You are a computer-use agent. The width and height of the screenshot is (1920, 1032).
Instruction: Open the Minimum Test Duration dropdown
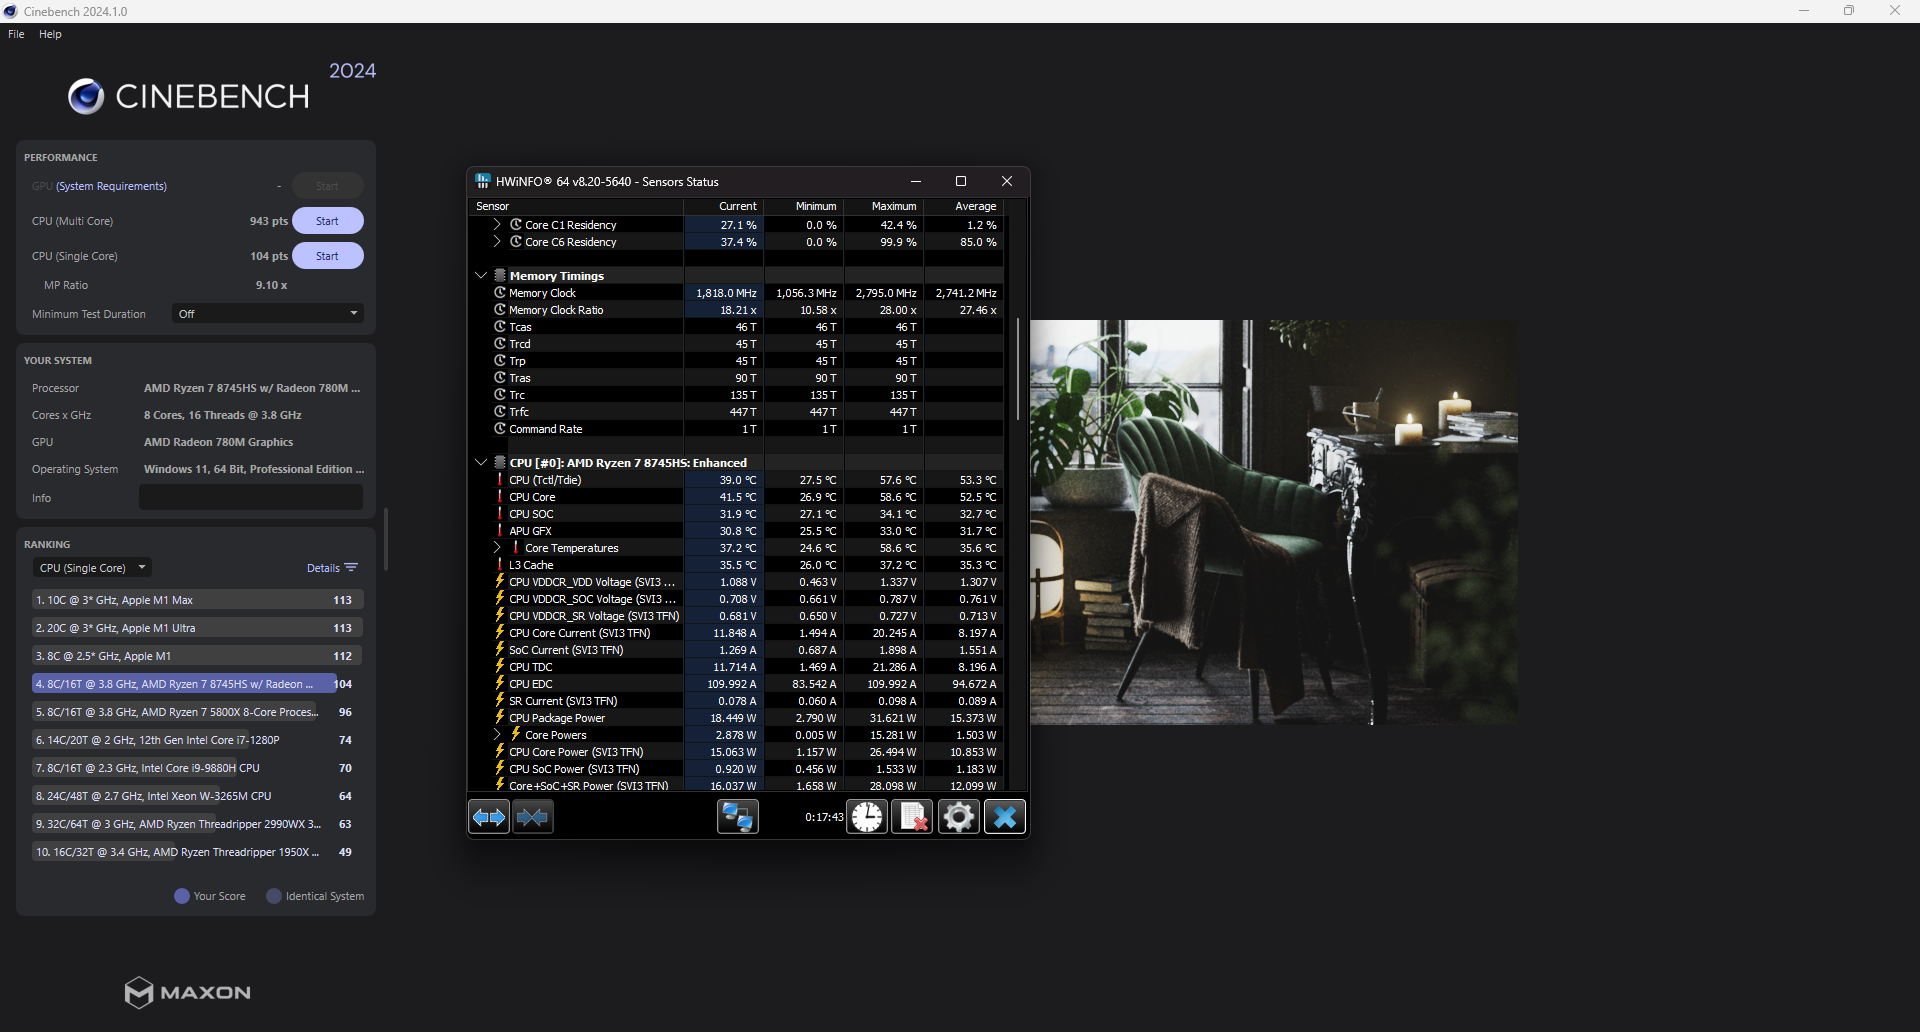click(x=267, y=314)
